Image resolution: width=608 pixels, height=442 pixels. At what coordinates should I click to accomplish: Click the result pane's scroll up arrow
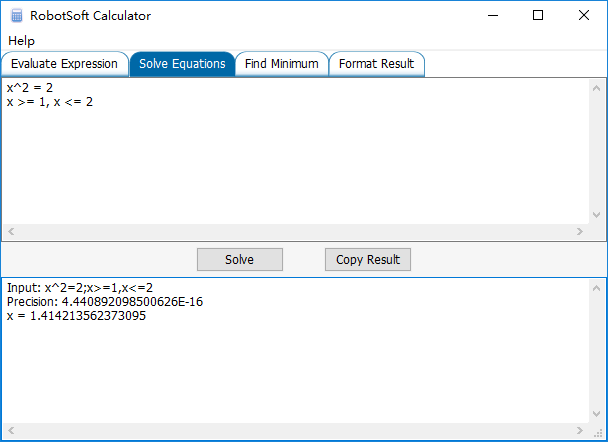point(596,288)
